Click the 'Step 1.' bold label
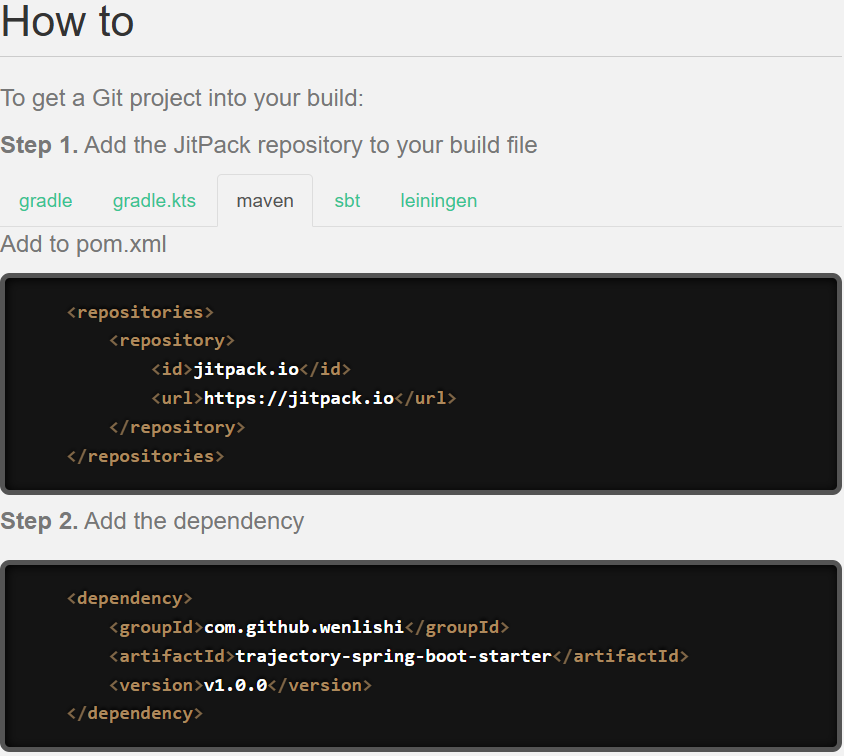 click(39, 145)
